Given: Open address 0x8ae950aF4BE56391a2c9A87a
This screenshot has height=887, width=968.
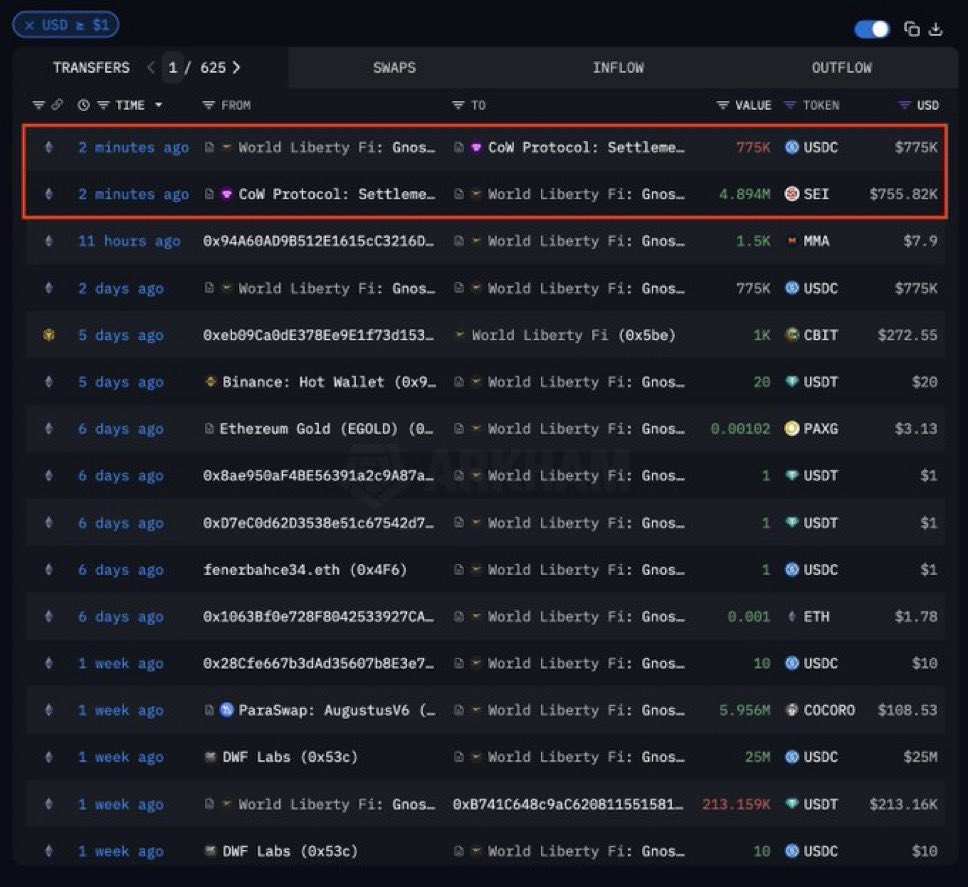Looking at the screenshot, I should pos(319,476).
